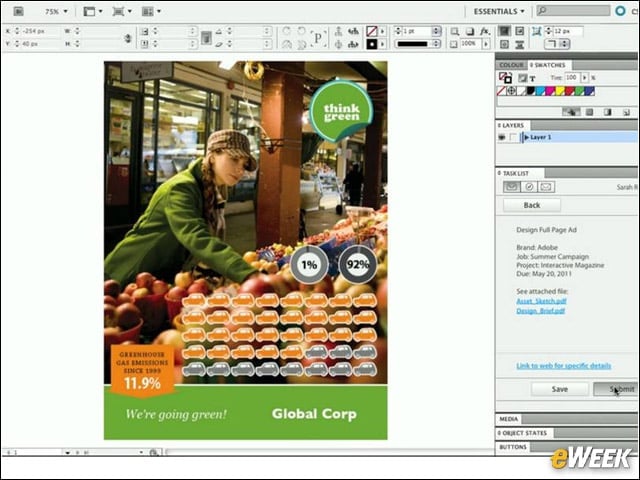Click the Go to Bridge icon in top bar
The height and width of the screenshot is (480, 640).
pyautogui.click(x=18, y=11)
